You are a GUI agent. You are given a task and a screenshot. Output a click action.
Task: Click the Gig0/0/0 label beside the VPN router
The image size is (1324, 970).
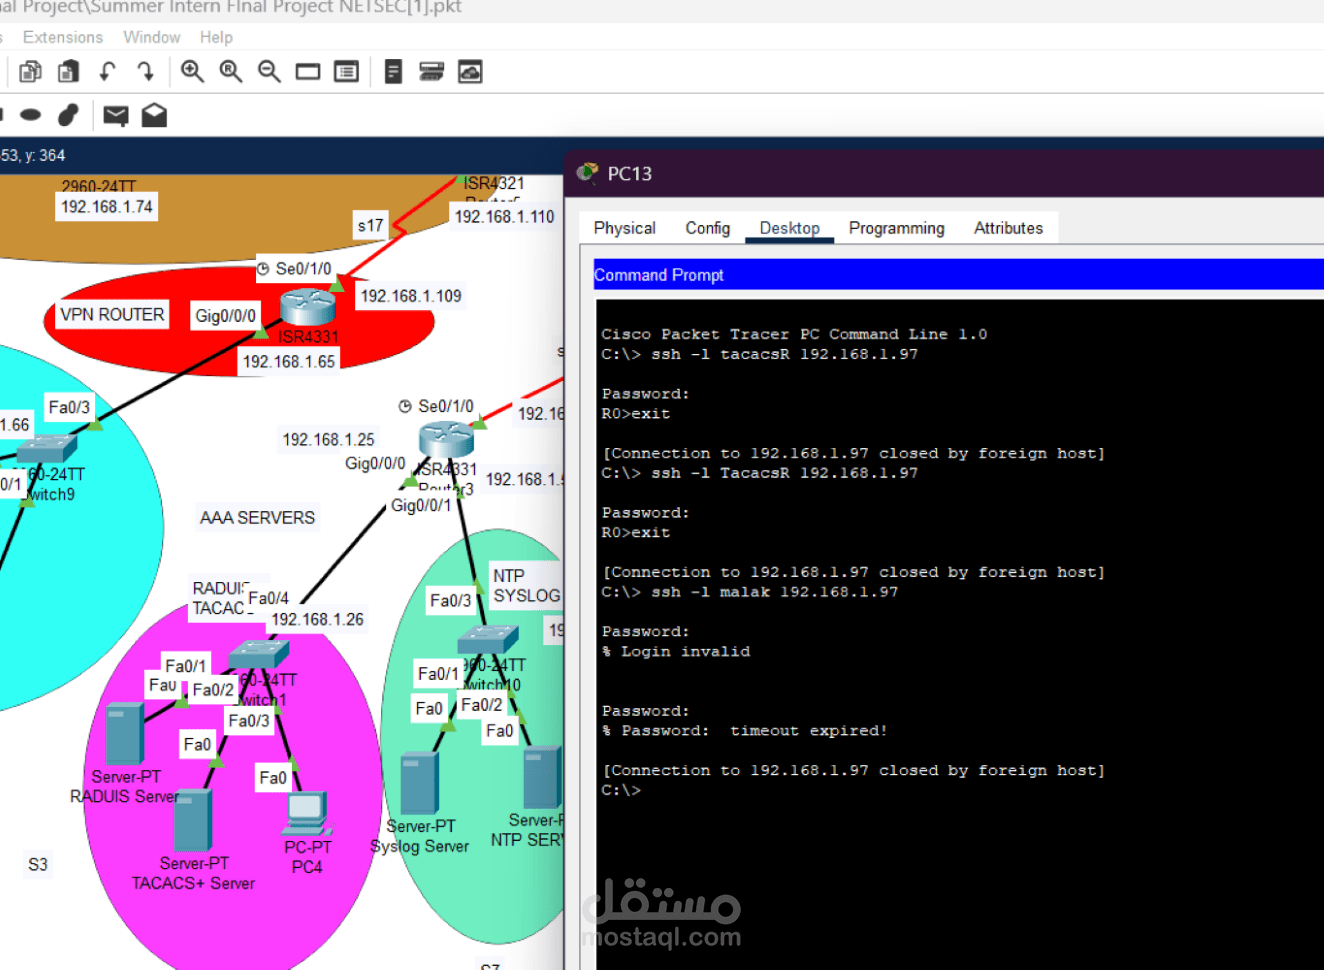pos(225,316)
